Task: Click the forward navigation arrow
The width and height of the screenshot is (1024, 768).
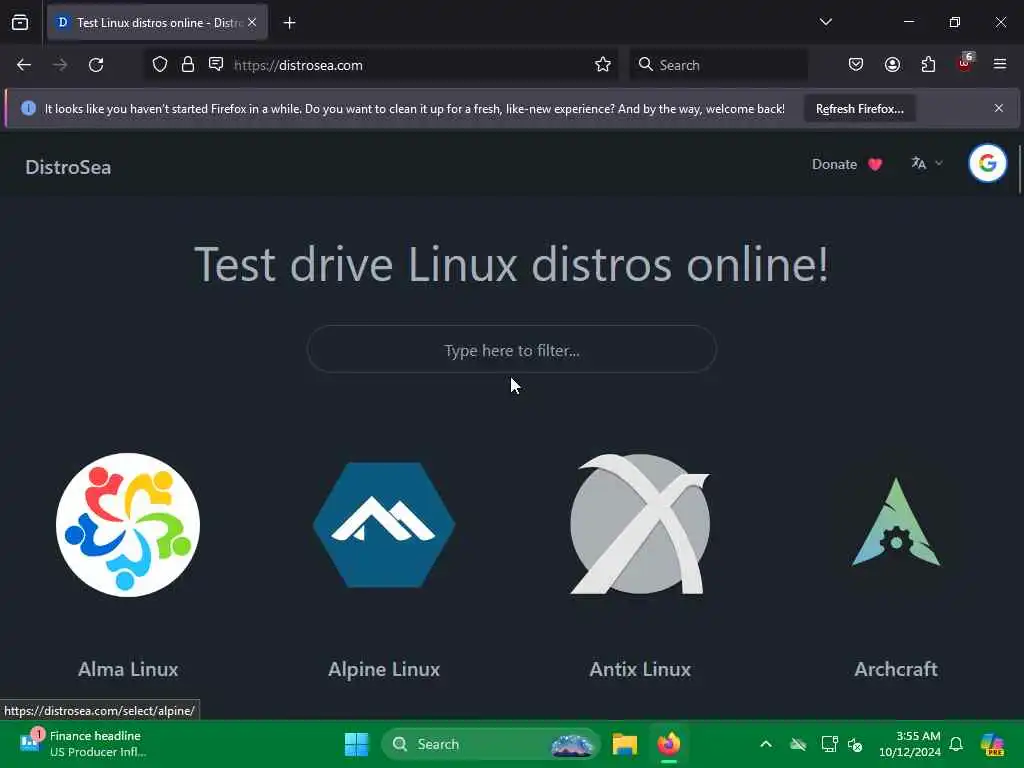Action: [x=59, y=65]
